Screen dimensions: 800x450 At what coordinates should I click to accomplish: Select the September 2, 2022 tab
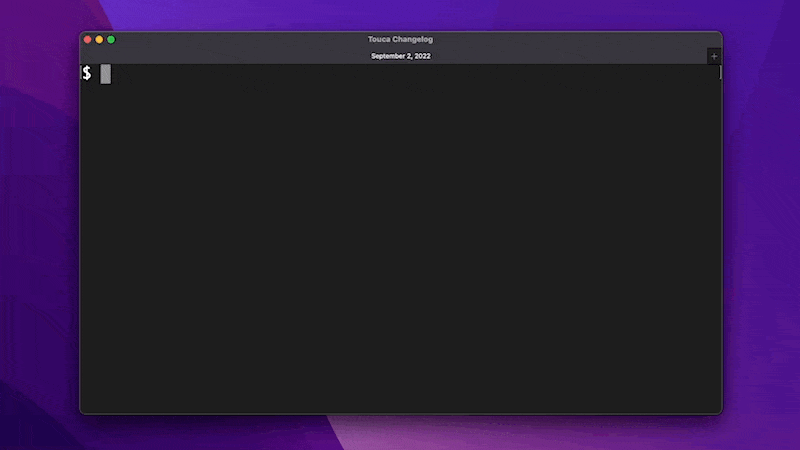coord(401,56)
